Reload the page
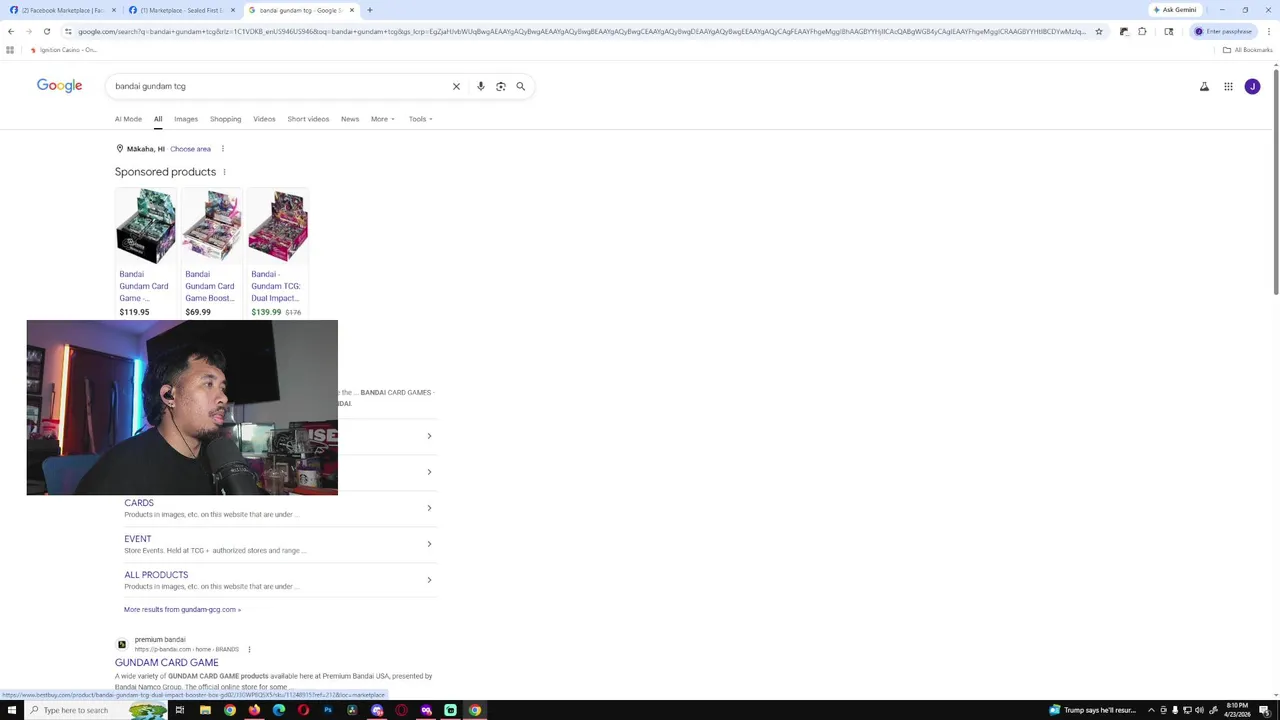Screen dimensions: 1280x720 [47, 31]
